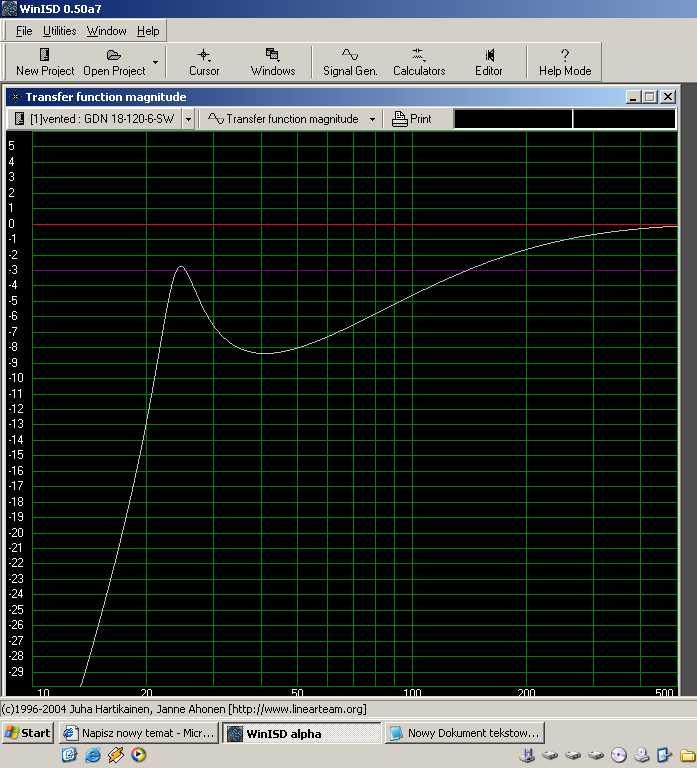Expand the project list arrow beside GDN 18-120-6-SW

(x=188, y=119)
